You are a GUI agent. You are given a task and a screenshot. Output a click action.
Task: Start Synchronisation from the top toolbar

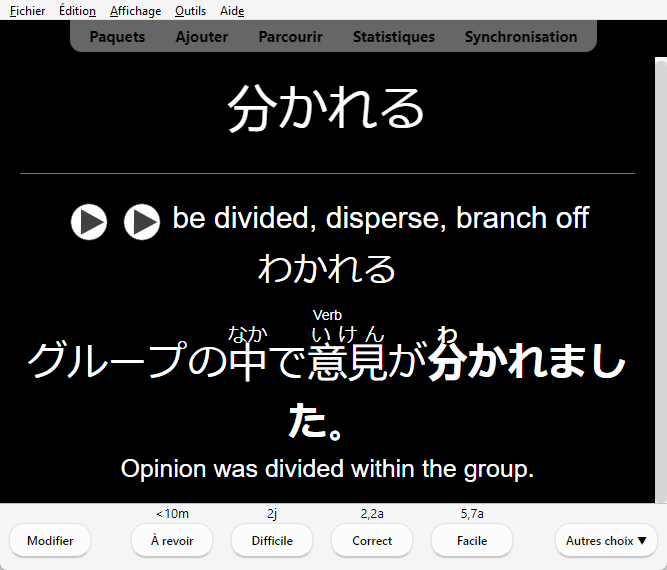point(520,37)
